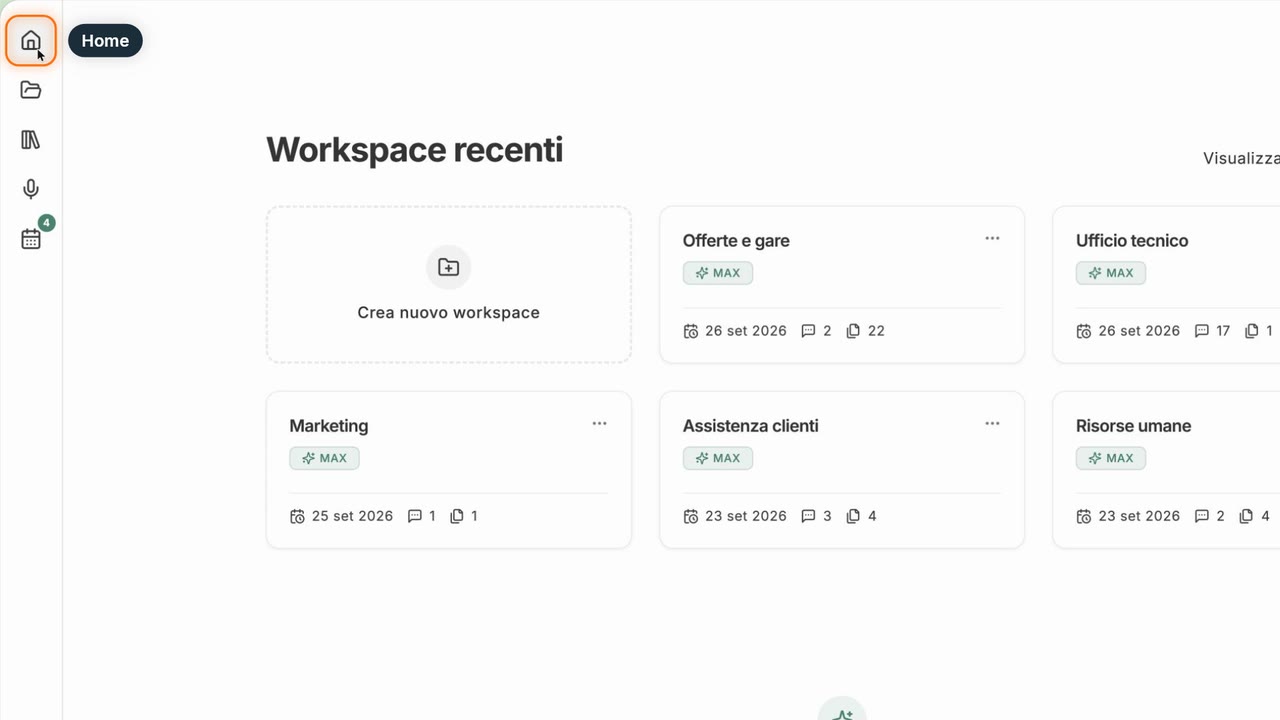Click the documents icon on Offerte e gare
This screenshot has width=1280, height=720.
[853, 331]
